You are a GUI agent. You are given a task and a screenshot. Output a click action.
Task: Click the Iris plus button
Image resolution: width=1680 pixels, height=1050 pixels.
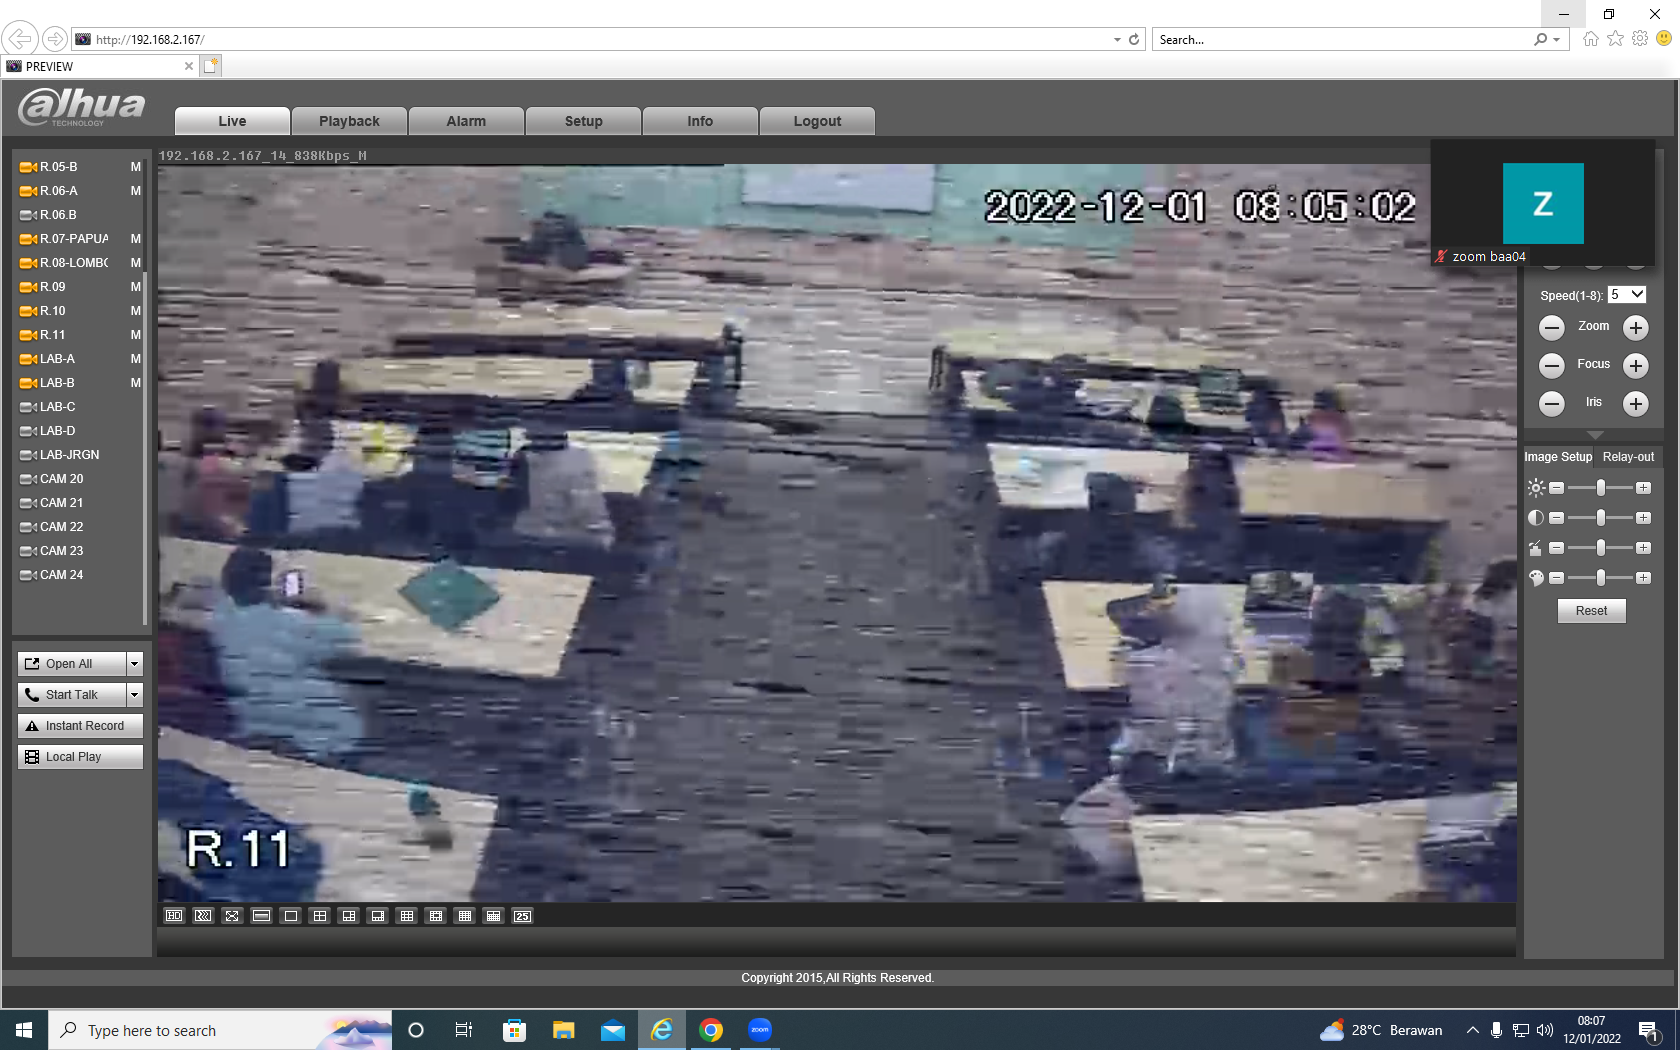(1636, 404)
